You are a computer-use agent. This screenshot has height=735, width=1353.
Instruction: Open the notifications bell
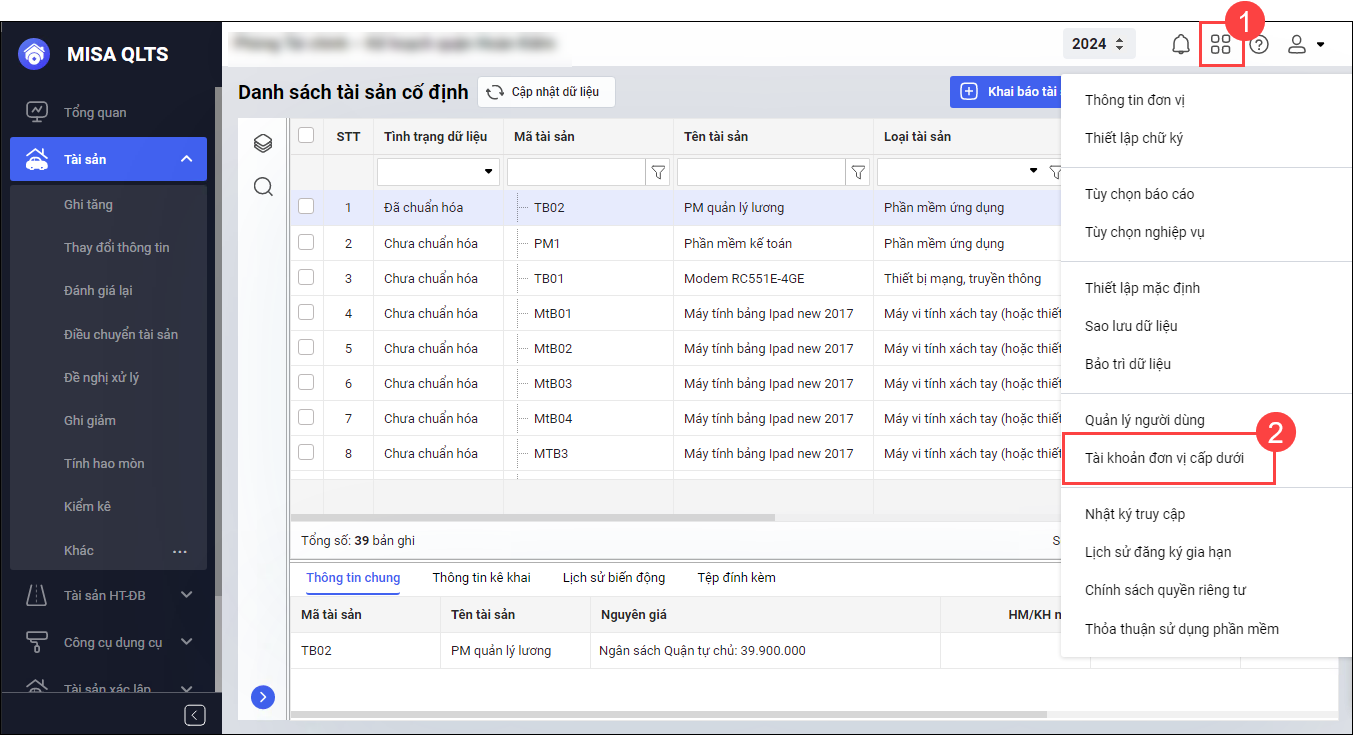pyautogui.click(x=1181, y=44)
